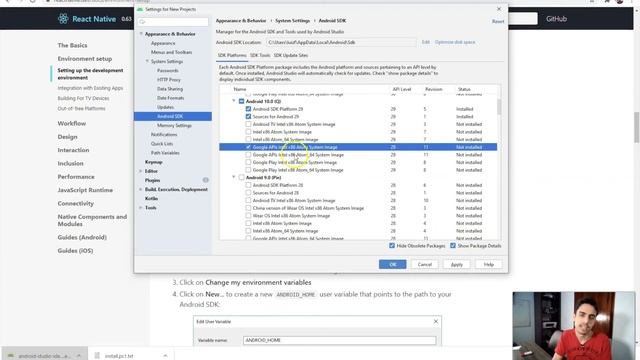Viewport: 640px width, 360px height.
Task: Select Notifications in settings tree
Action: click(x=164, y=134)
